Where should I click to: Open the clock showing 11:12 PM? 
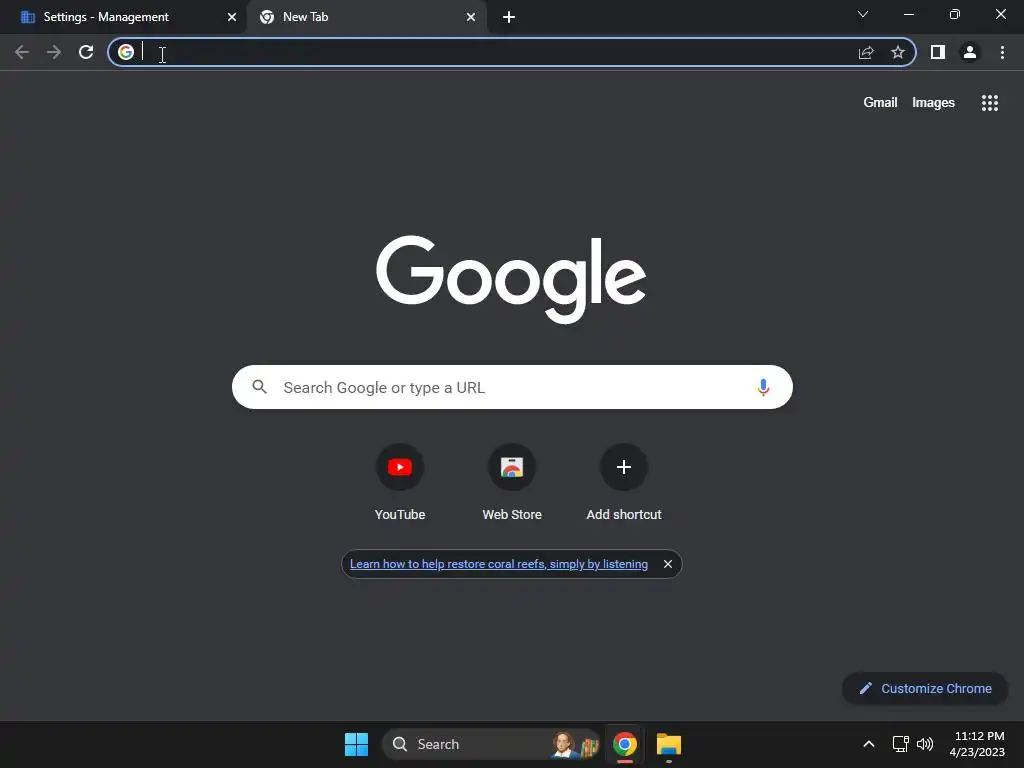977,744
